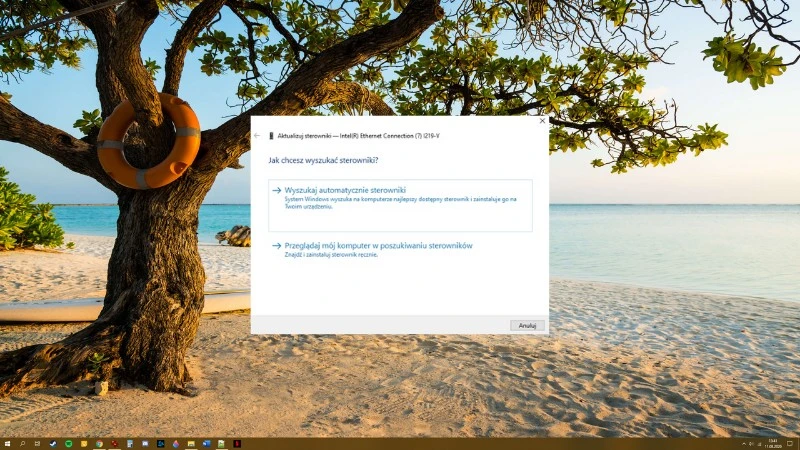Screen dimensions: 800x450
Task: Open the volume tray icon
Action: (x=751, y=444)
